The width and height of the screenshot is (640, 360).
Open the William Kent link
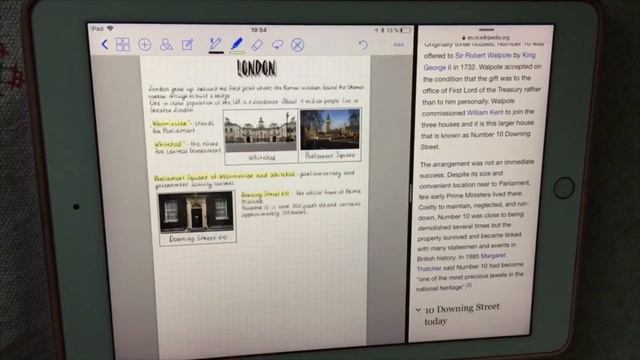[x=485, y=112]
